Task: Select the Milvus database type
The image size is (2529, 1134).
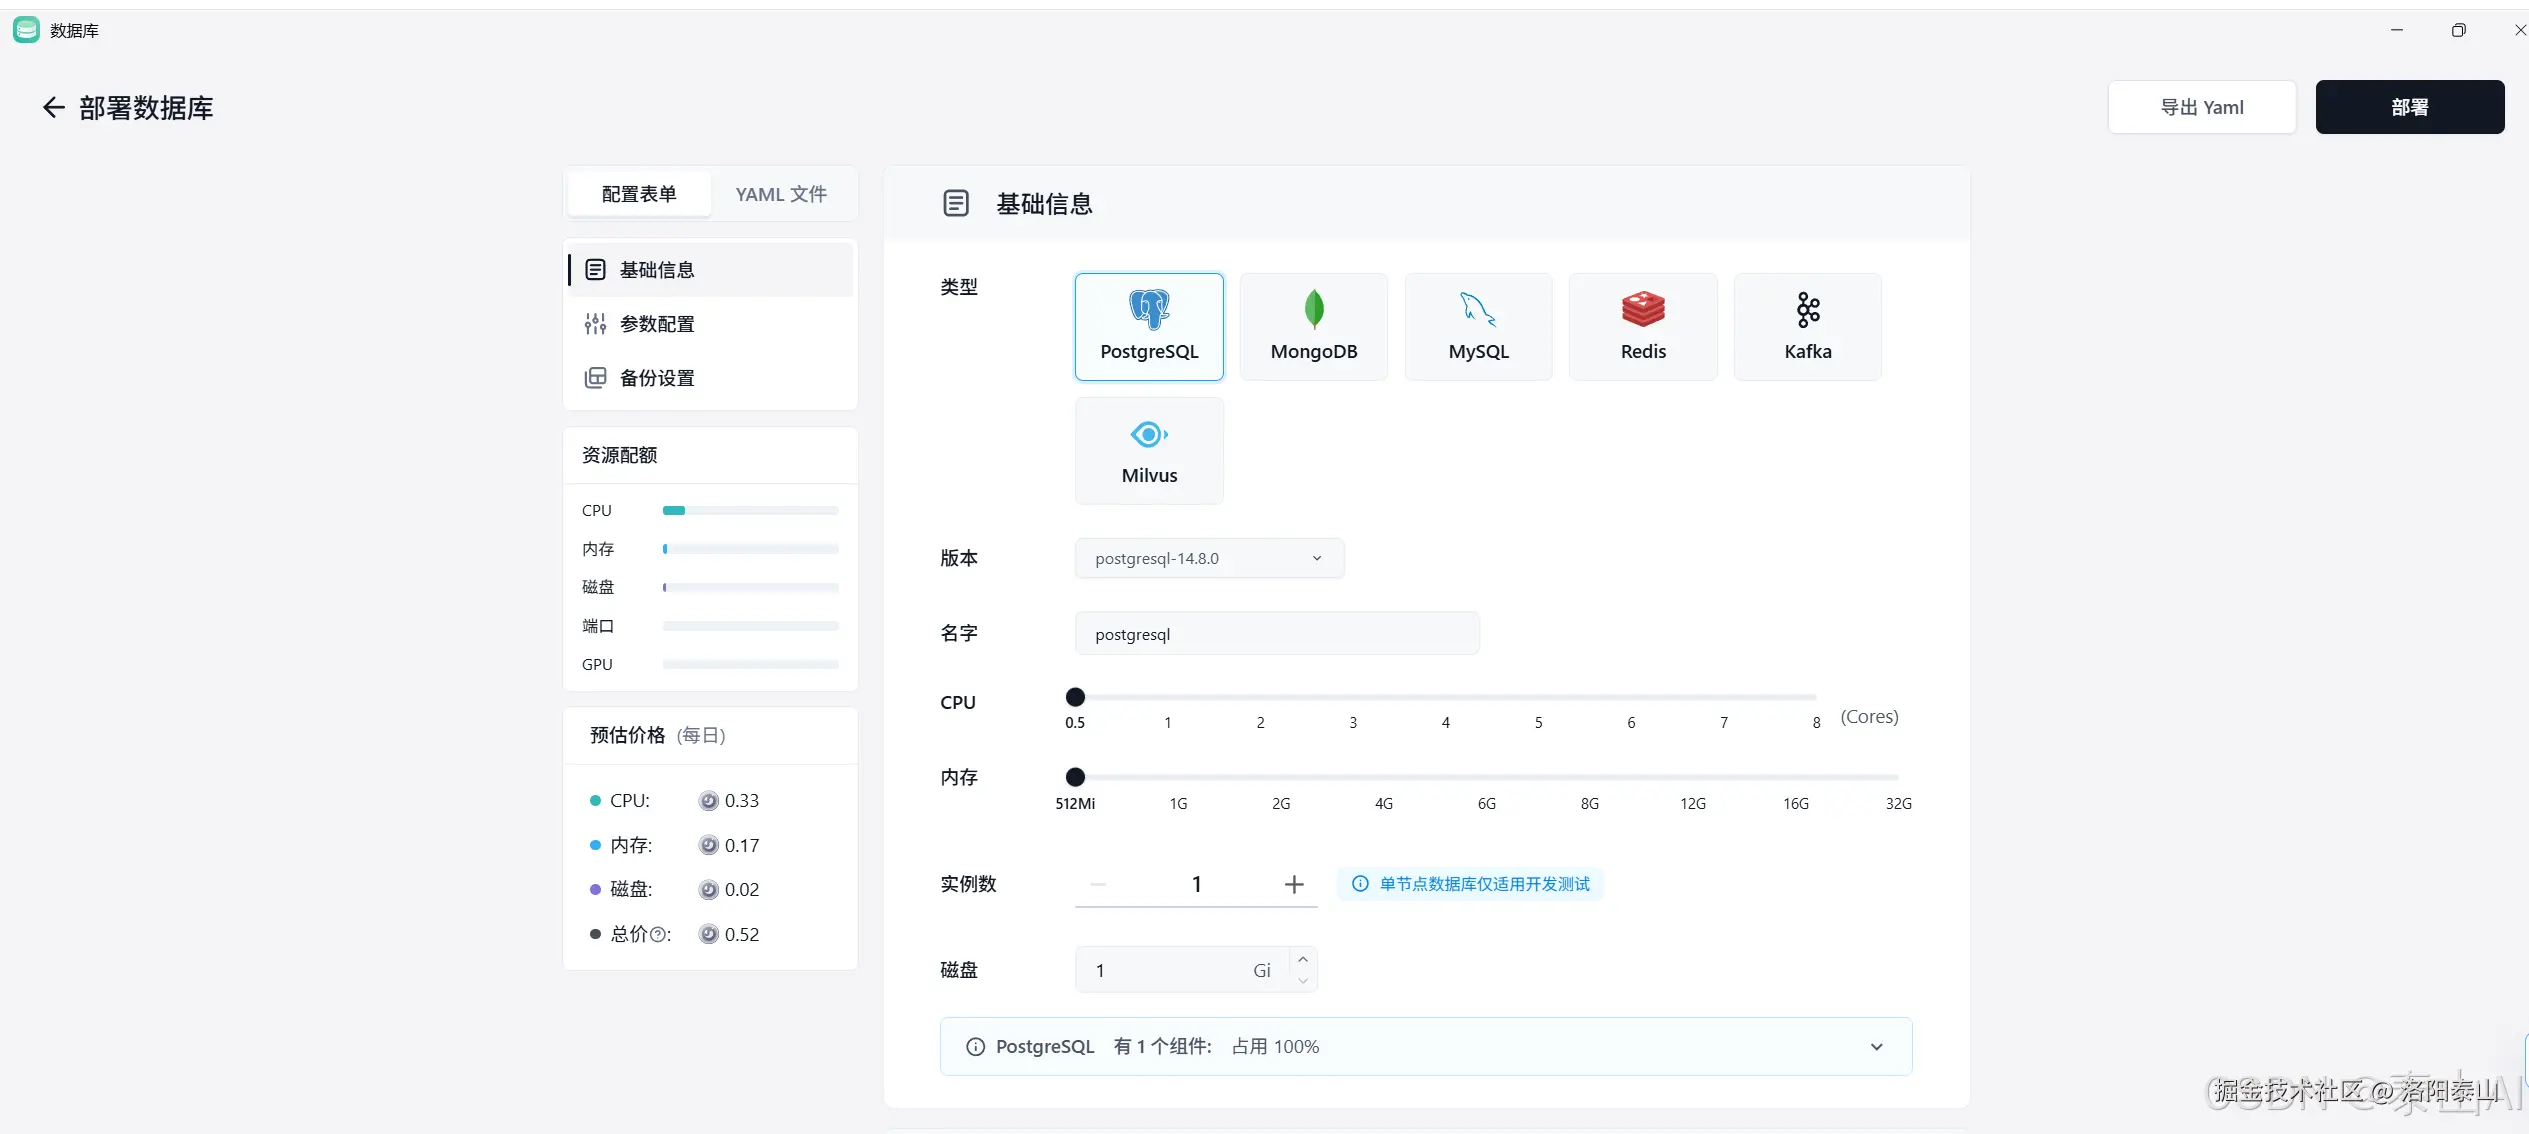Action: coord(1148,450)
